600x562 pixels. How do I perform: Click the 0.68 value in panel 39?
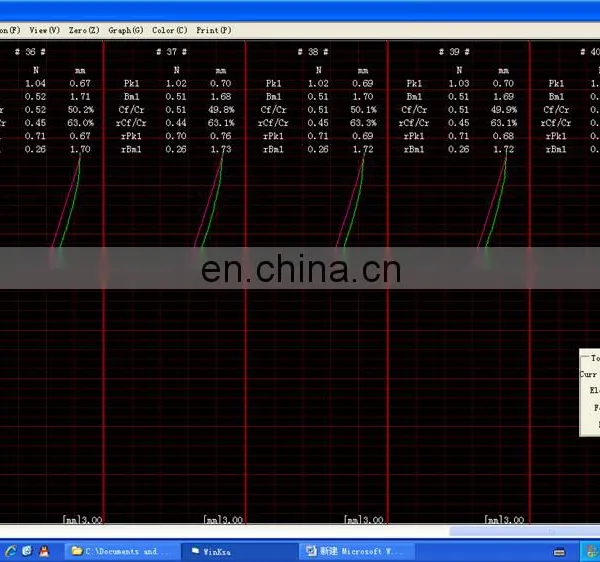(x=504, y=136)
